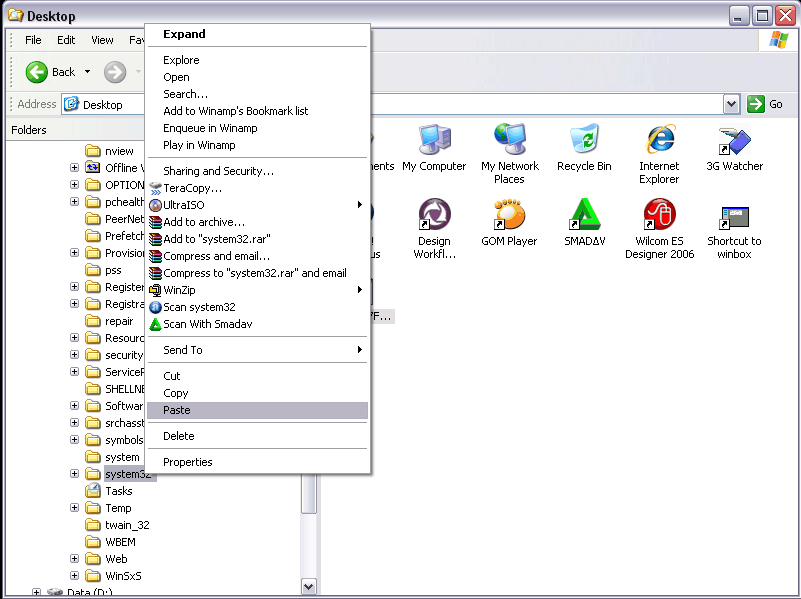
Task: Choose Expand at the top of the context menu
Action: click(x=257, y=34)
